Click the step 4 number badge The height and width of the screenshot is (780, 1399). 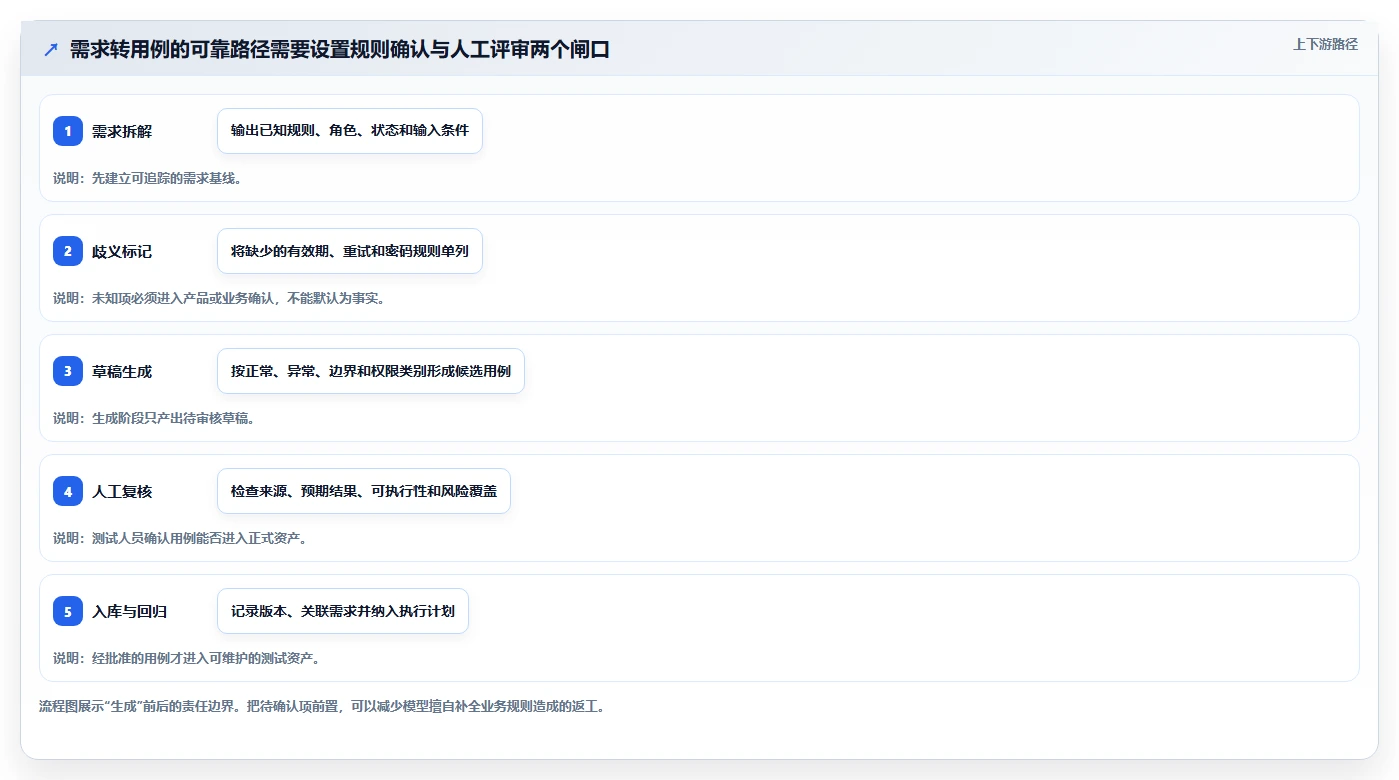click(x=68, y=491)
